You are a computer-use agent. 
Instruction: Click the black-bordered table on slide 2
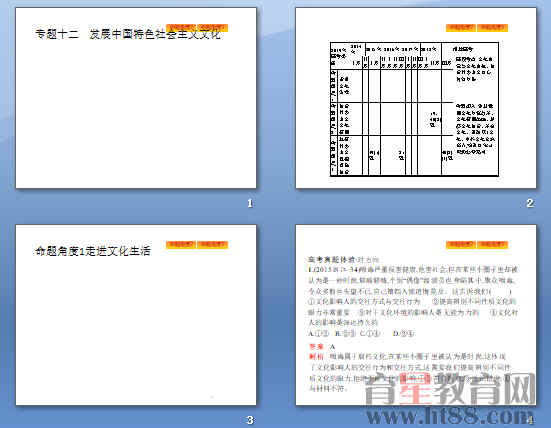pyautogui.click(x=414, y=109)
